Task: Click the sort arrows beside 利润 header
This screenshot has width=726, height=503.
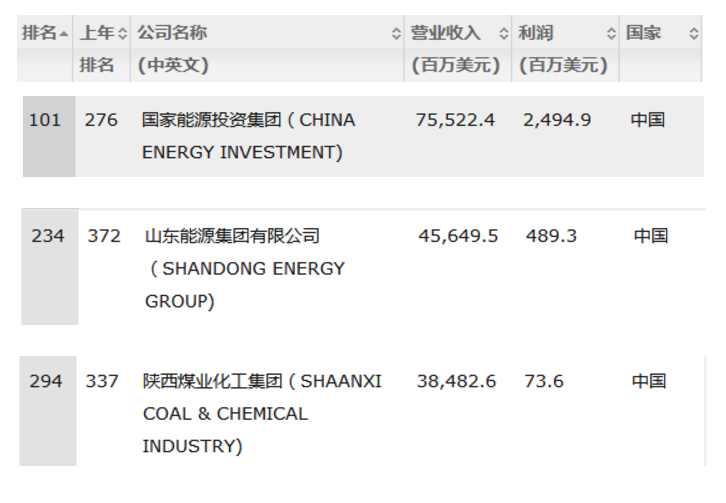Action: (611, 34)
